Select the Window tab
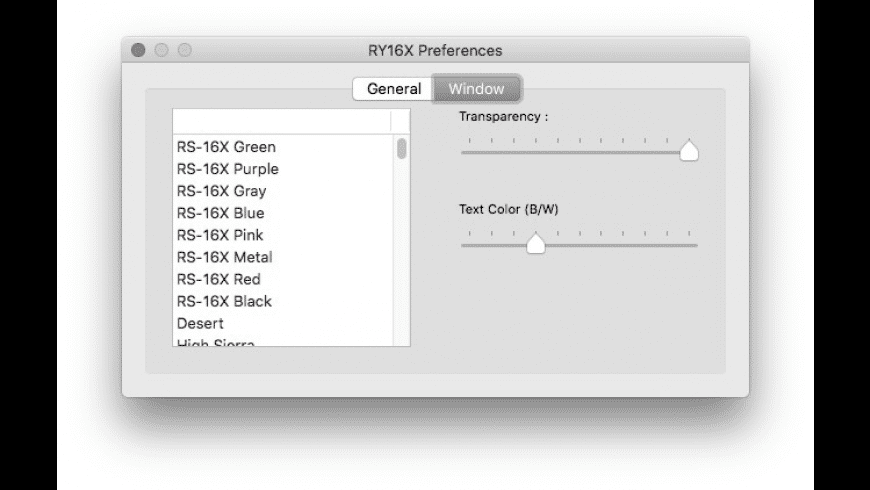This screenshot has width=870, height=490. 476,89
